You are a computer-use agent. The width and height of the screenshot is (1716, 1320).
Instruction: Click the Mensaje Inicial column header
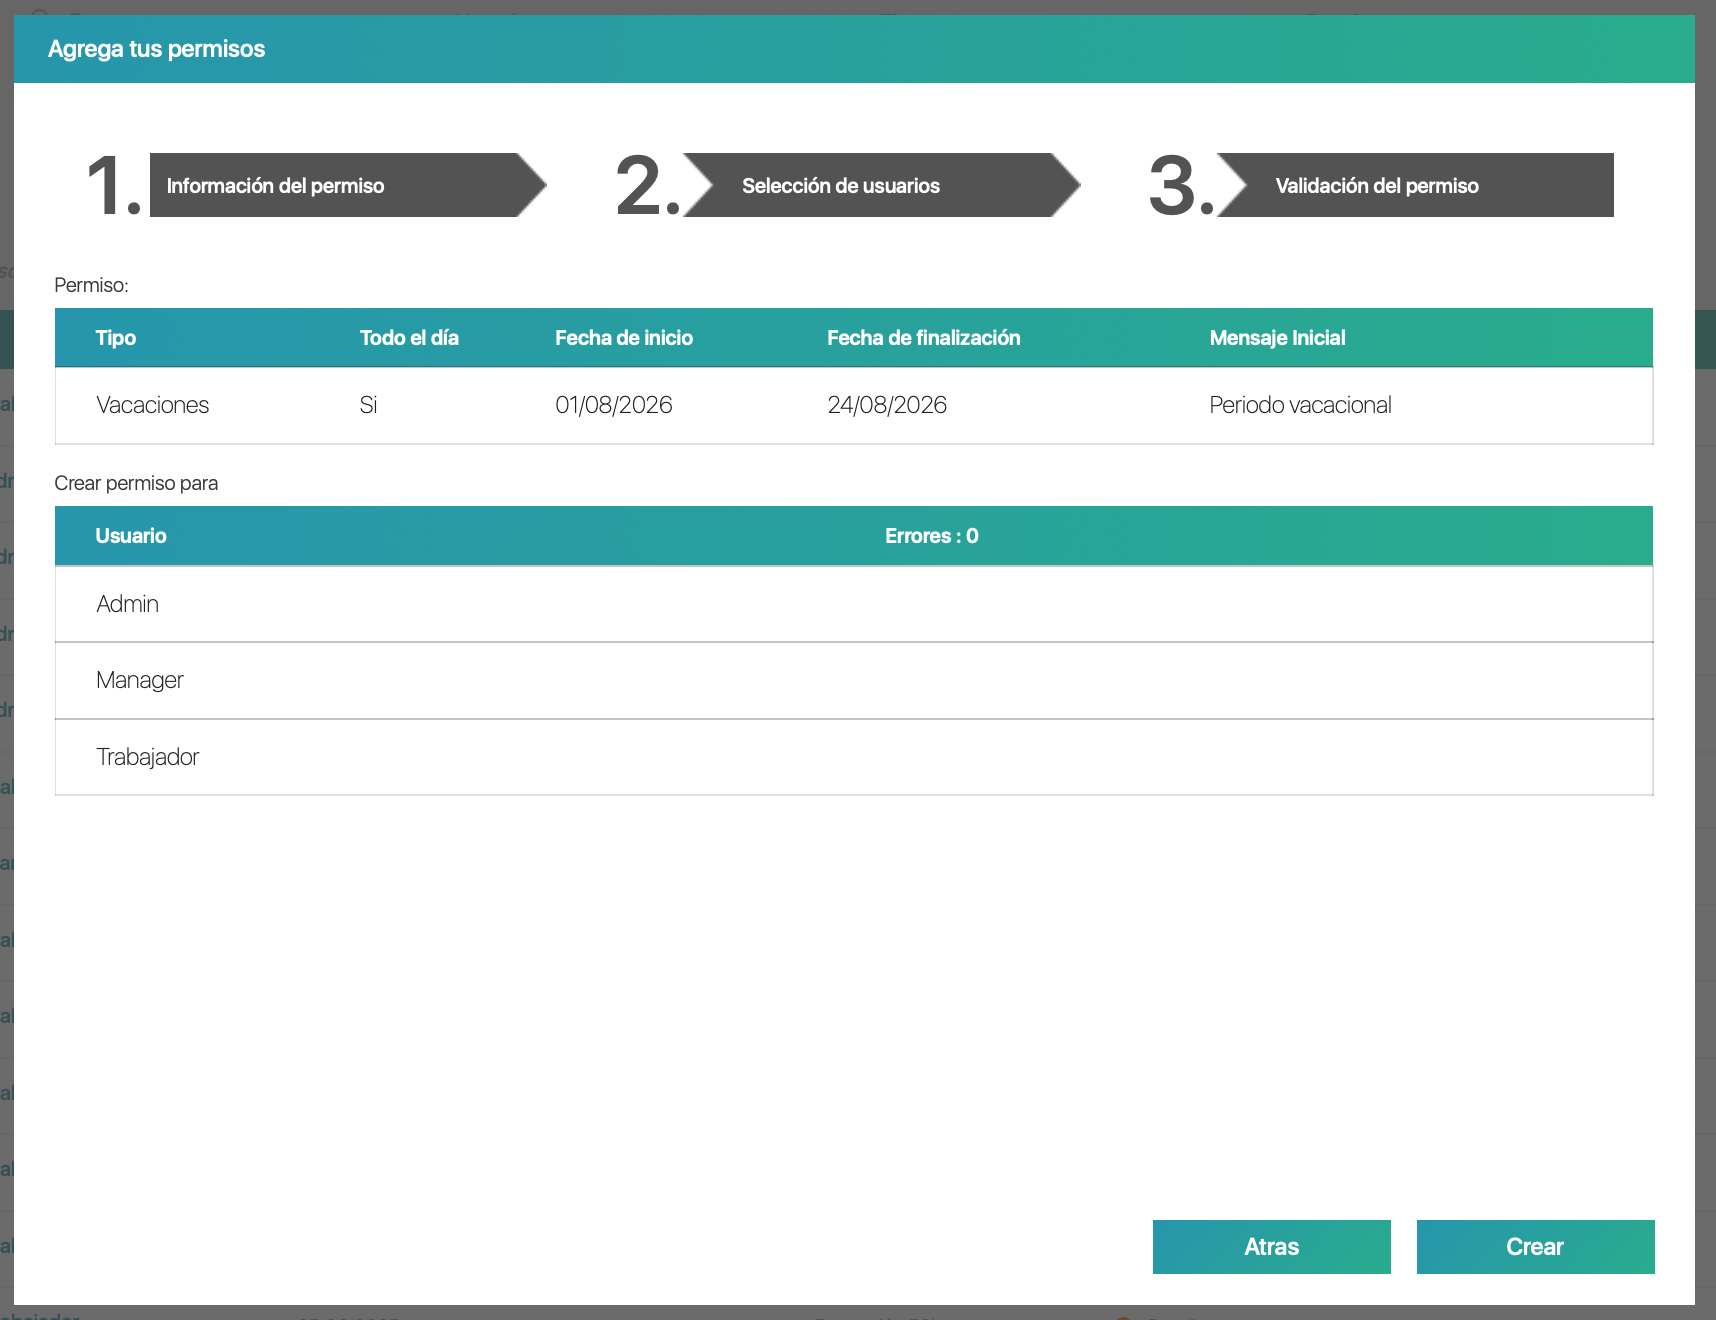coord(1277,338)
